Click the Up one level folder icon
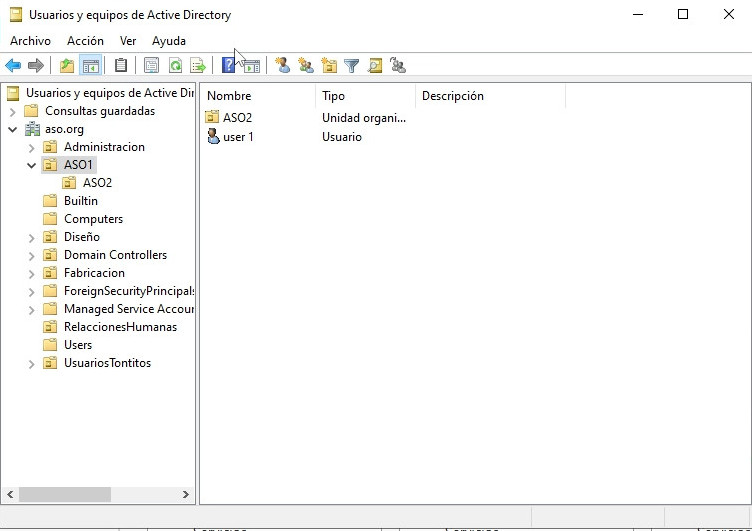Image resolution: width=752 pixels, height=531 pixels. (x=67, y=66)
